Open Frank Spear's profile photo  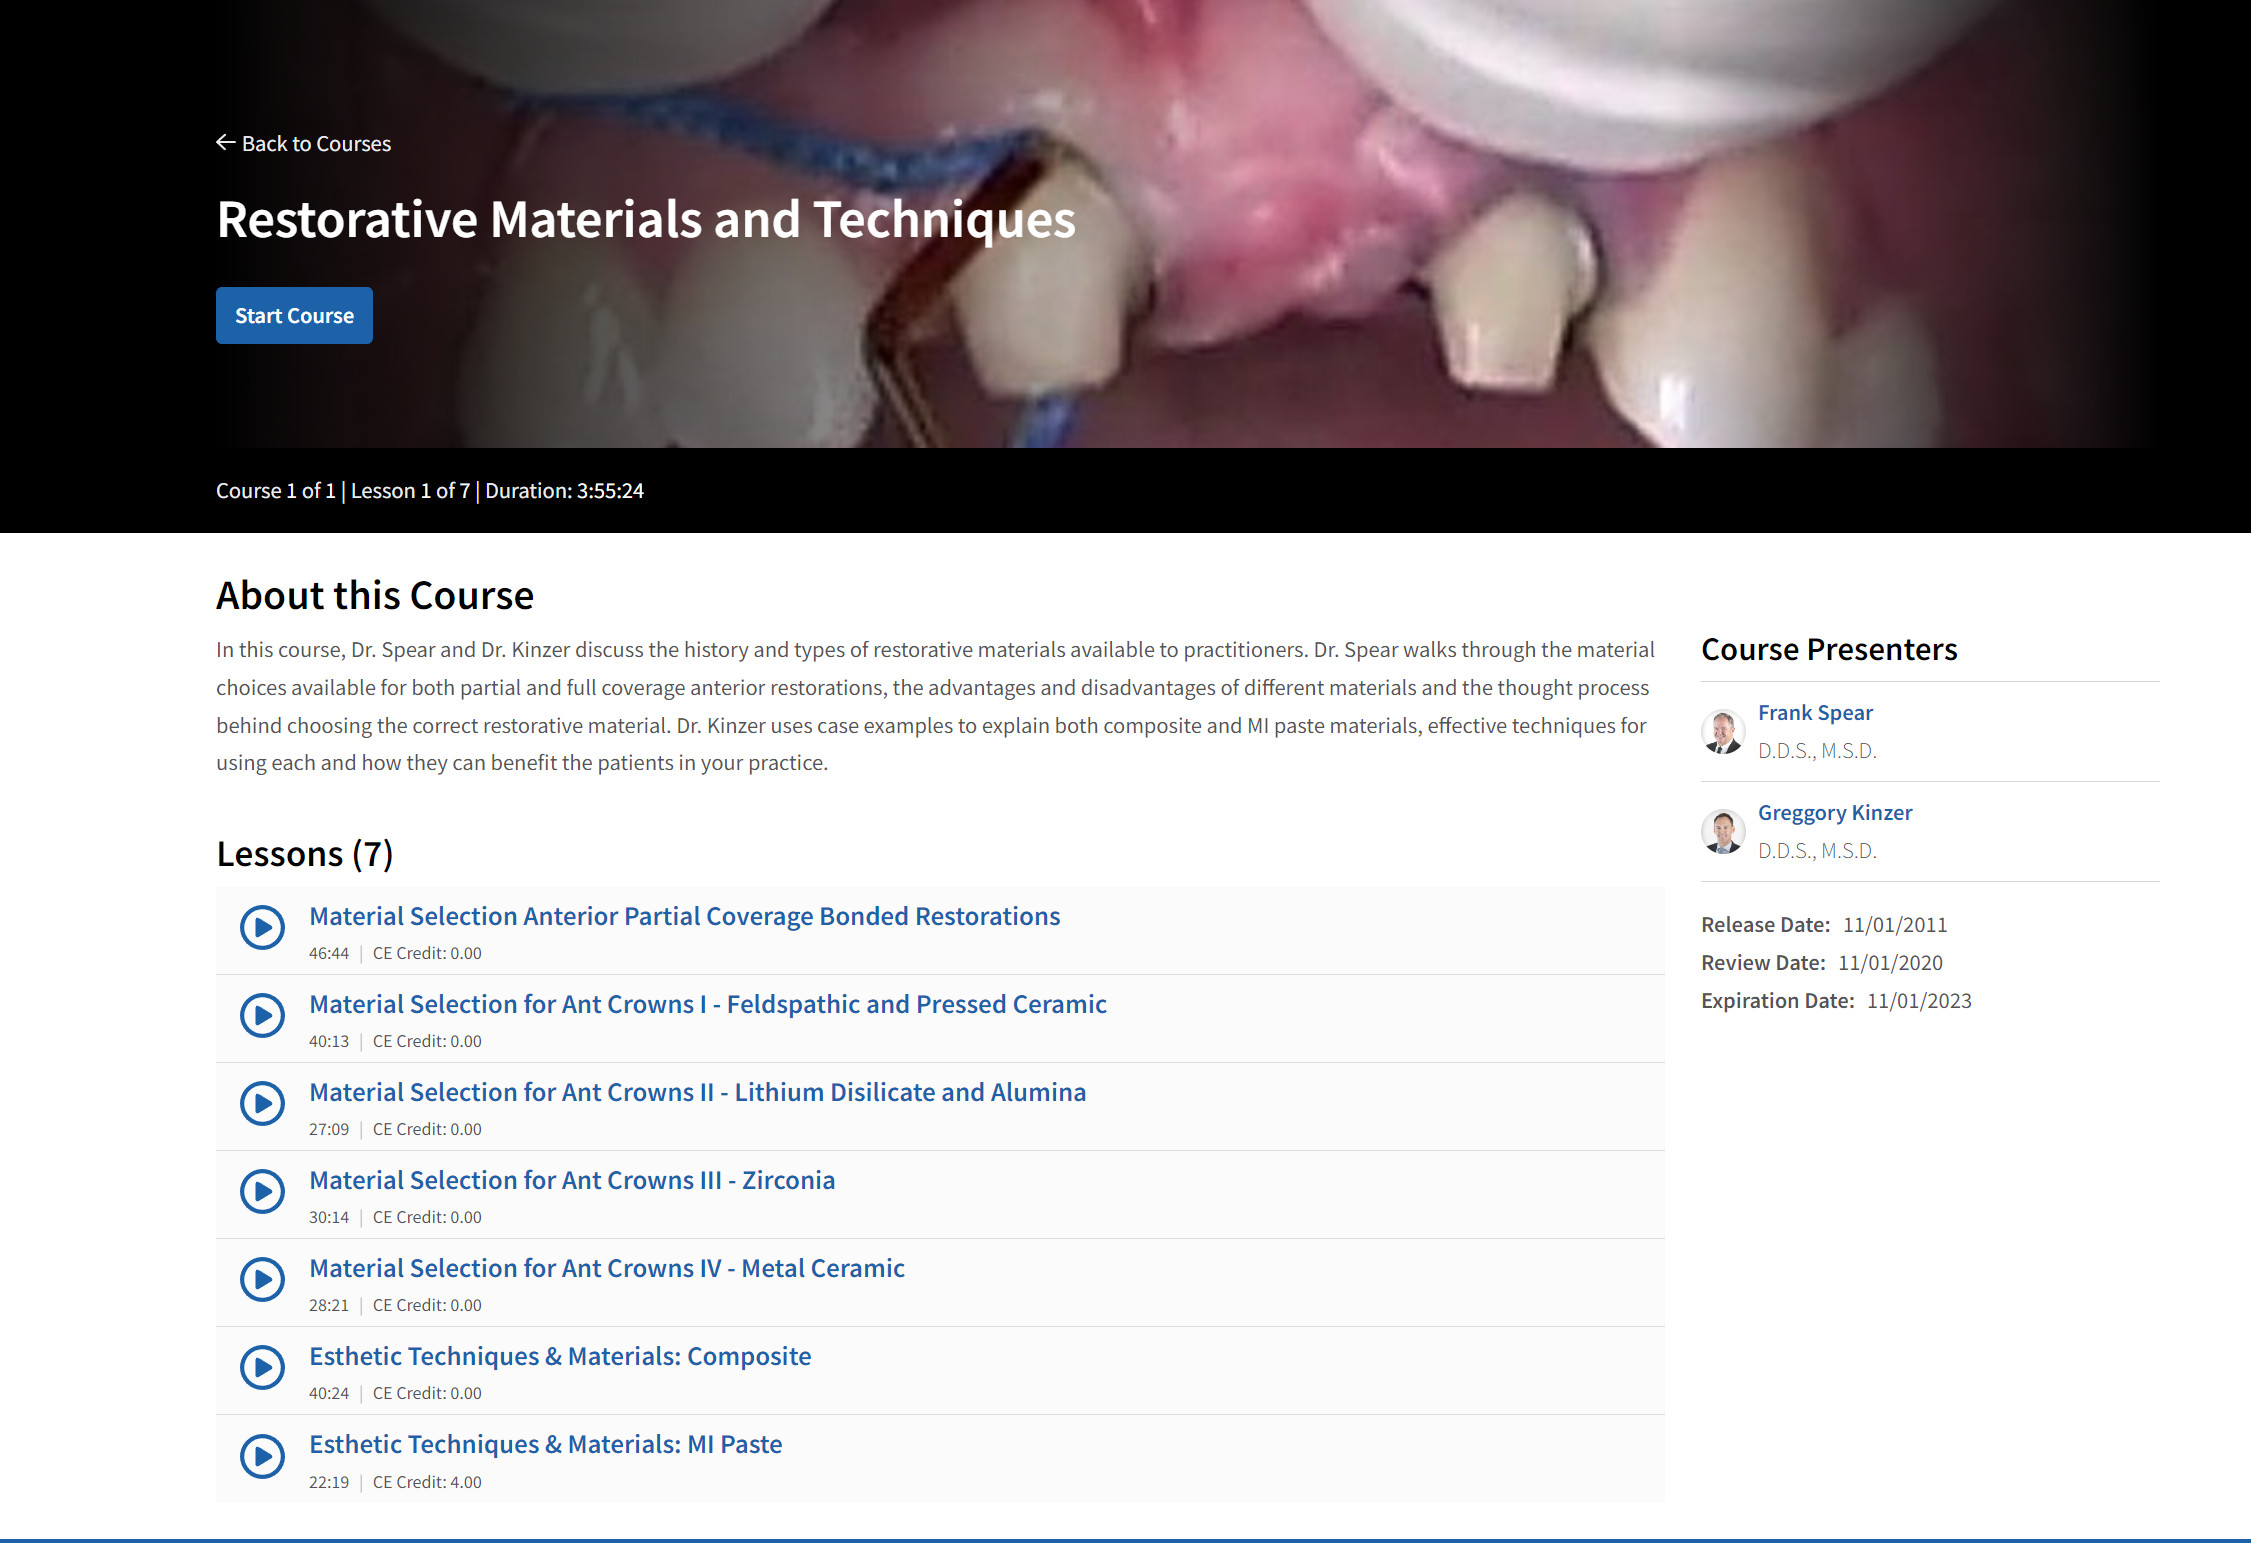click(1723, 732)
